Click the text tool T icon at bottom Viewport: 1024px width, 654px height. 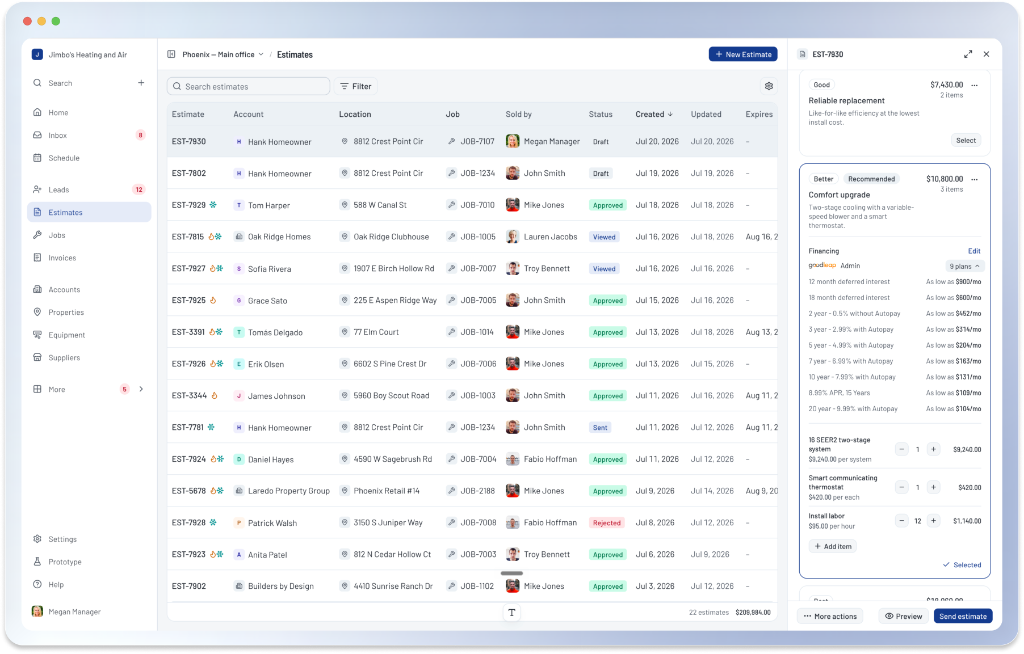click(x=511, y=613)
